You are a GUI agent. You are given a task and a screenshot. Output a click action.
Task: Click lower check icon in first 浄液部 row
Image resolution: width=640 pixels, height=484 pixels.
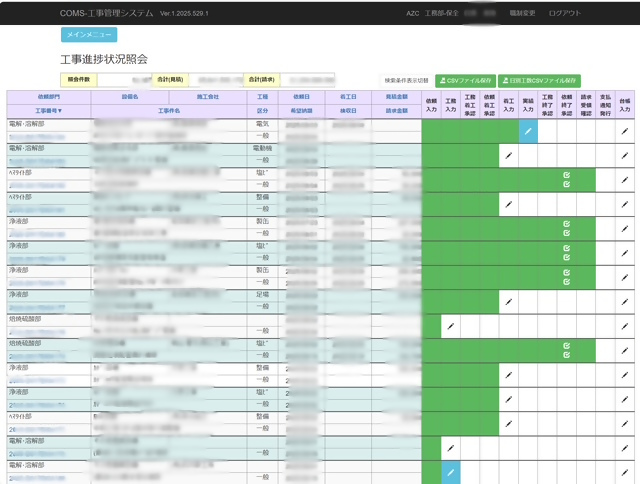coord(566,234)
